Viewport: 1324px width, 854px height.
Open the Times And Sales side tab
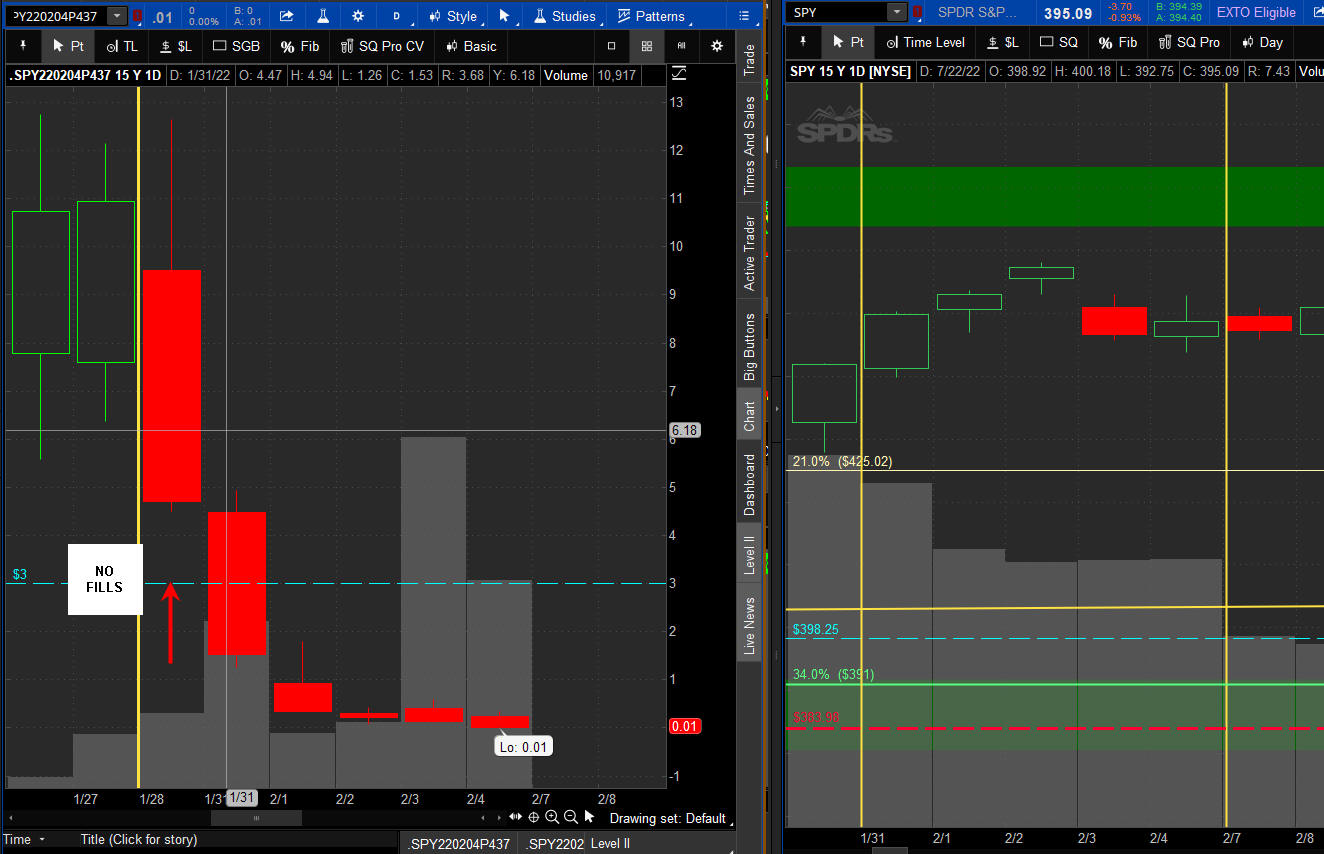tap(749, 145)
